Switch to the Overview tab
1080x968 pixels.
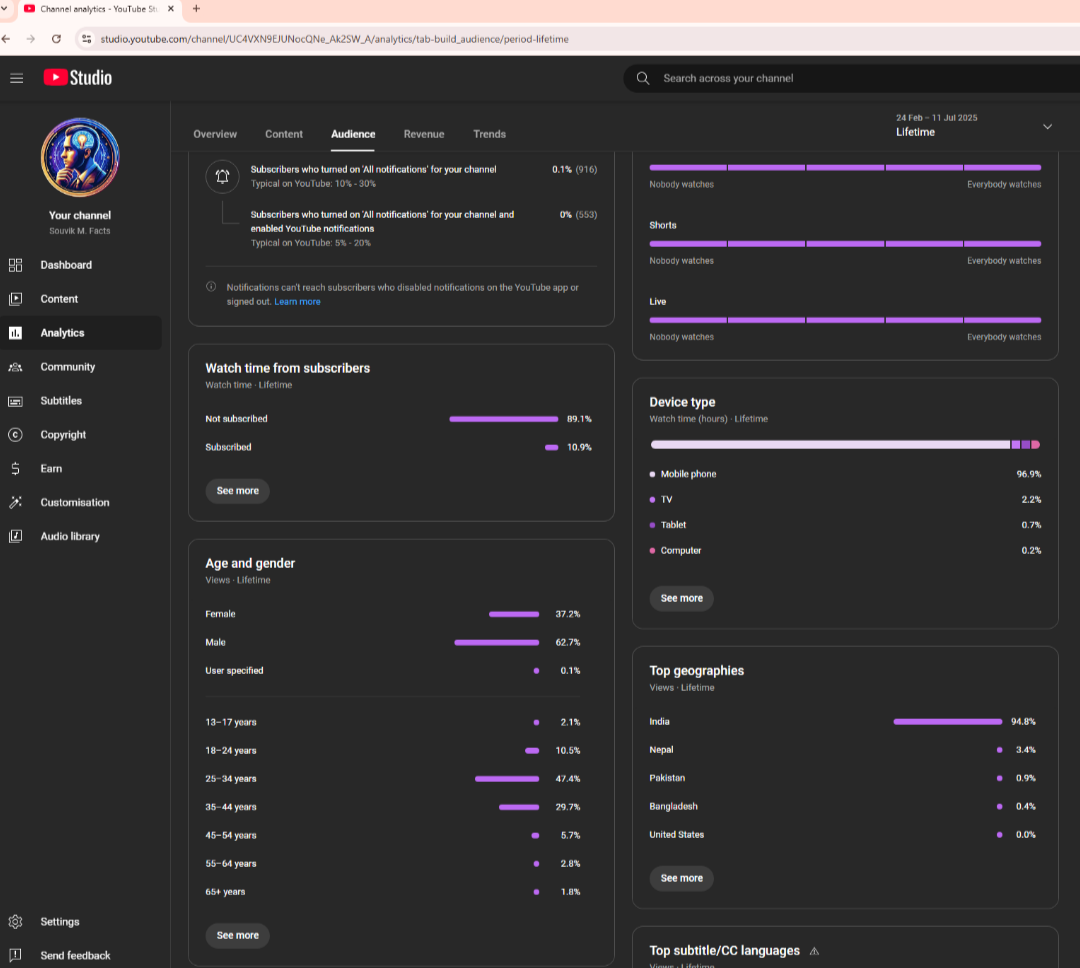215,134
